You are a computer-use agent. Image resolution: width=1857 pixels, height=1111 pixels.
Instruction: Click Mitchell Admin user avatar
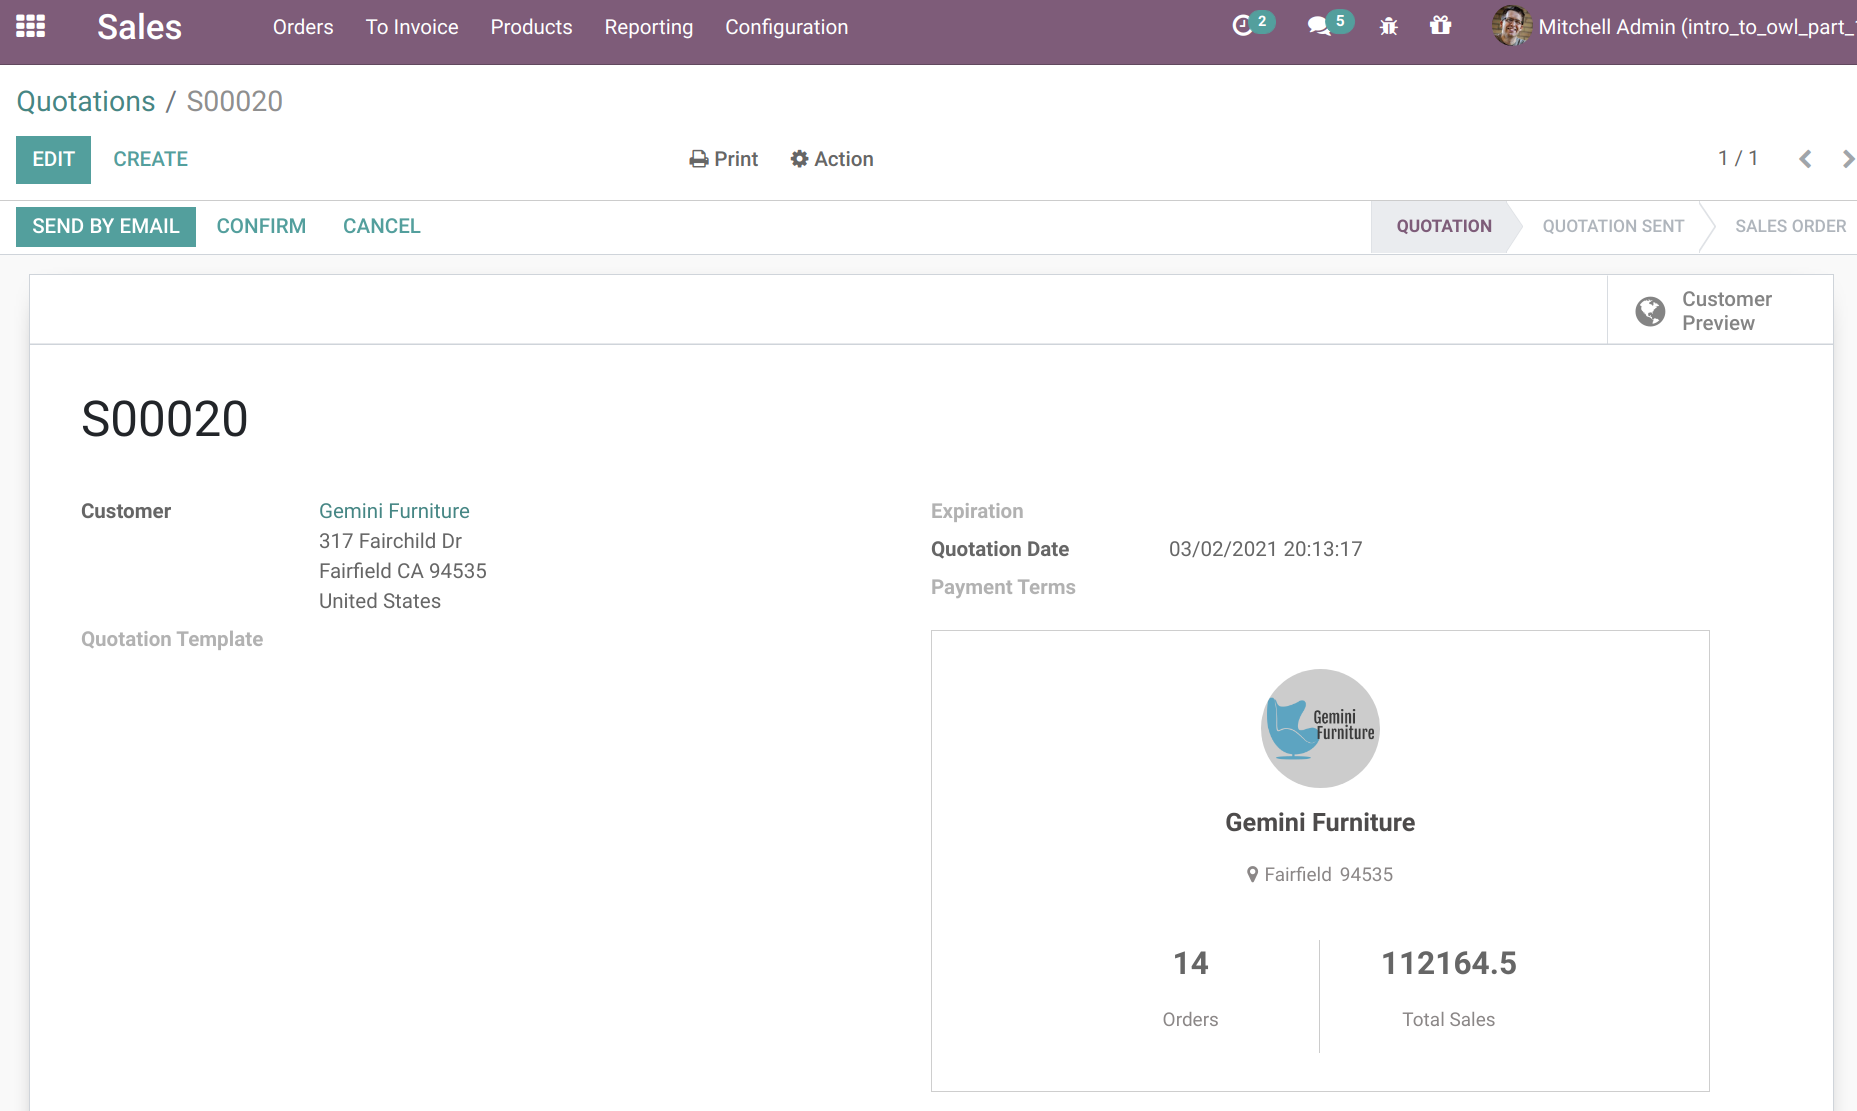tap(1511, 26)
